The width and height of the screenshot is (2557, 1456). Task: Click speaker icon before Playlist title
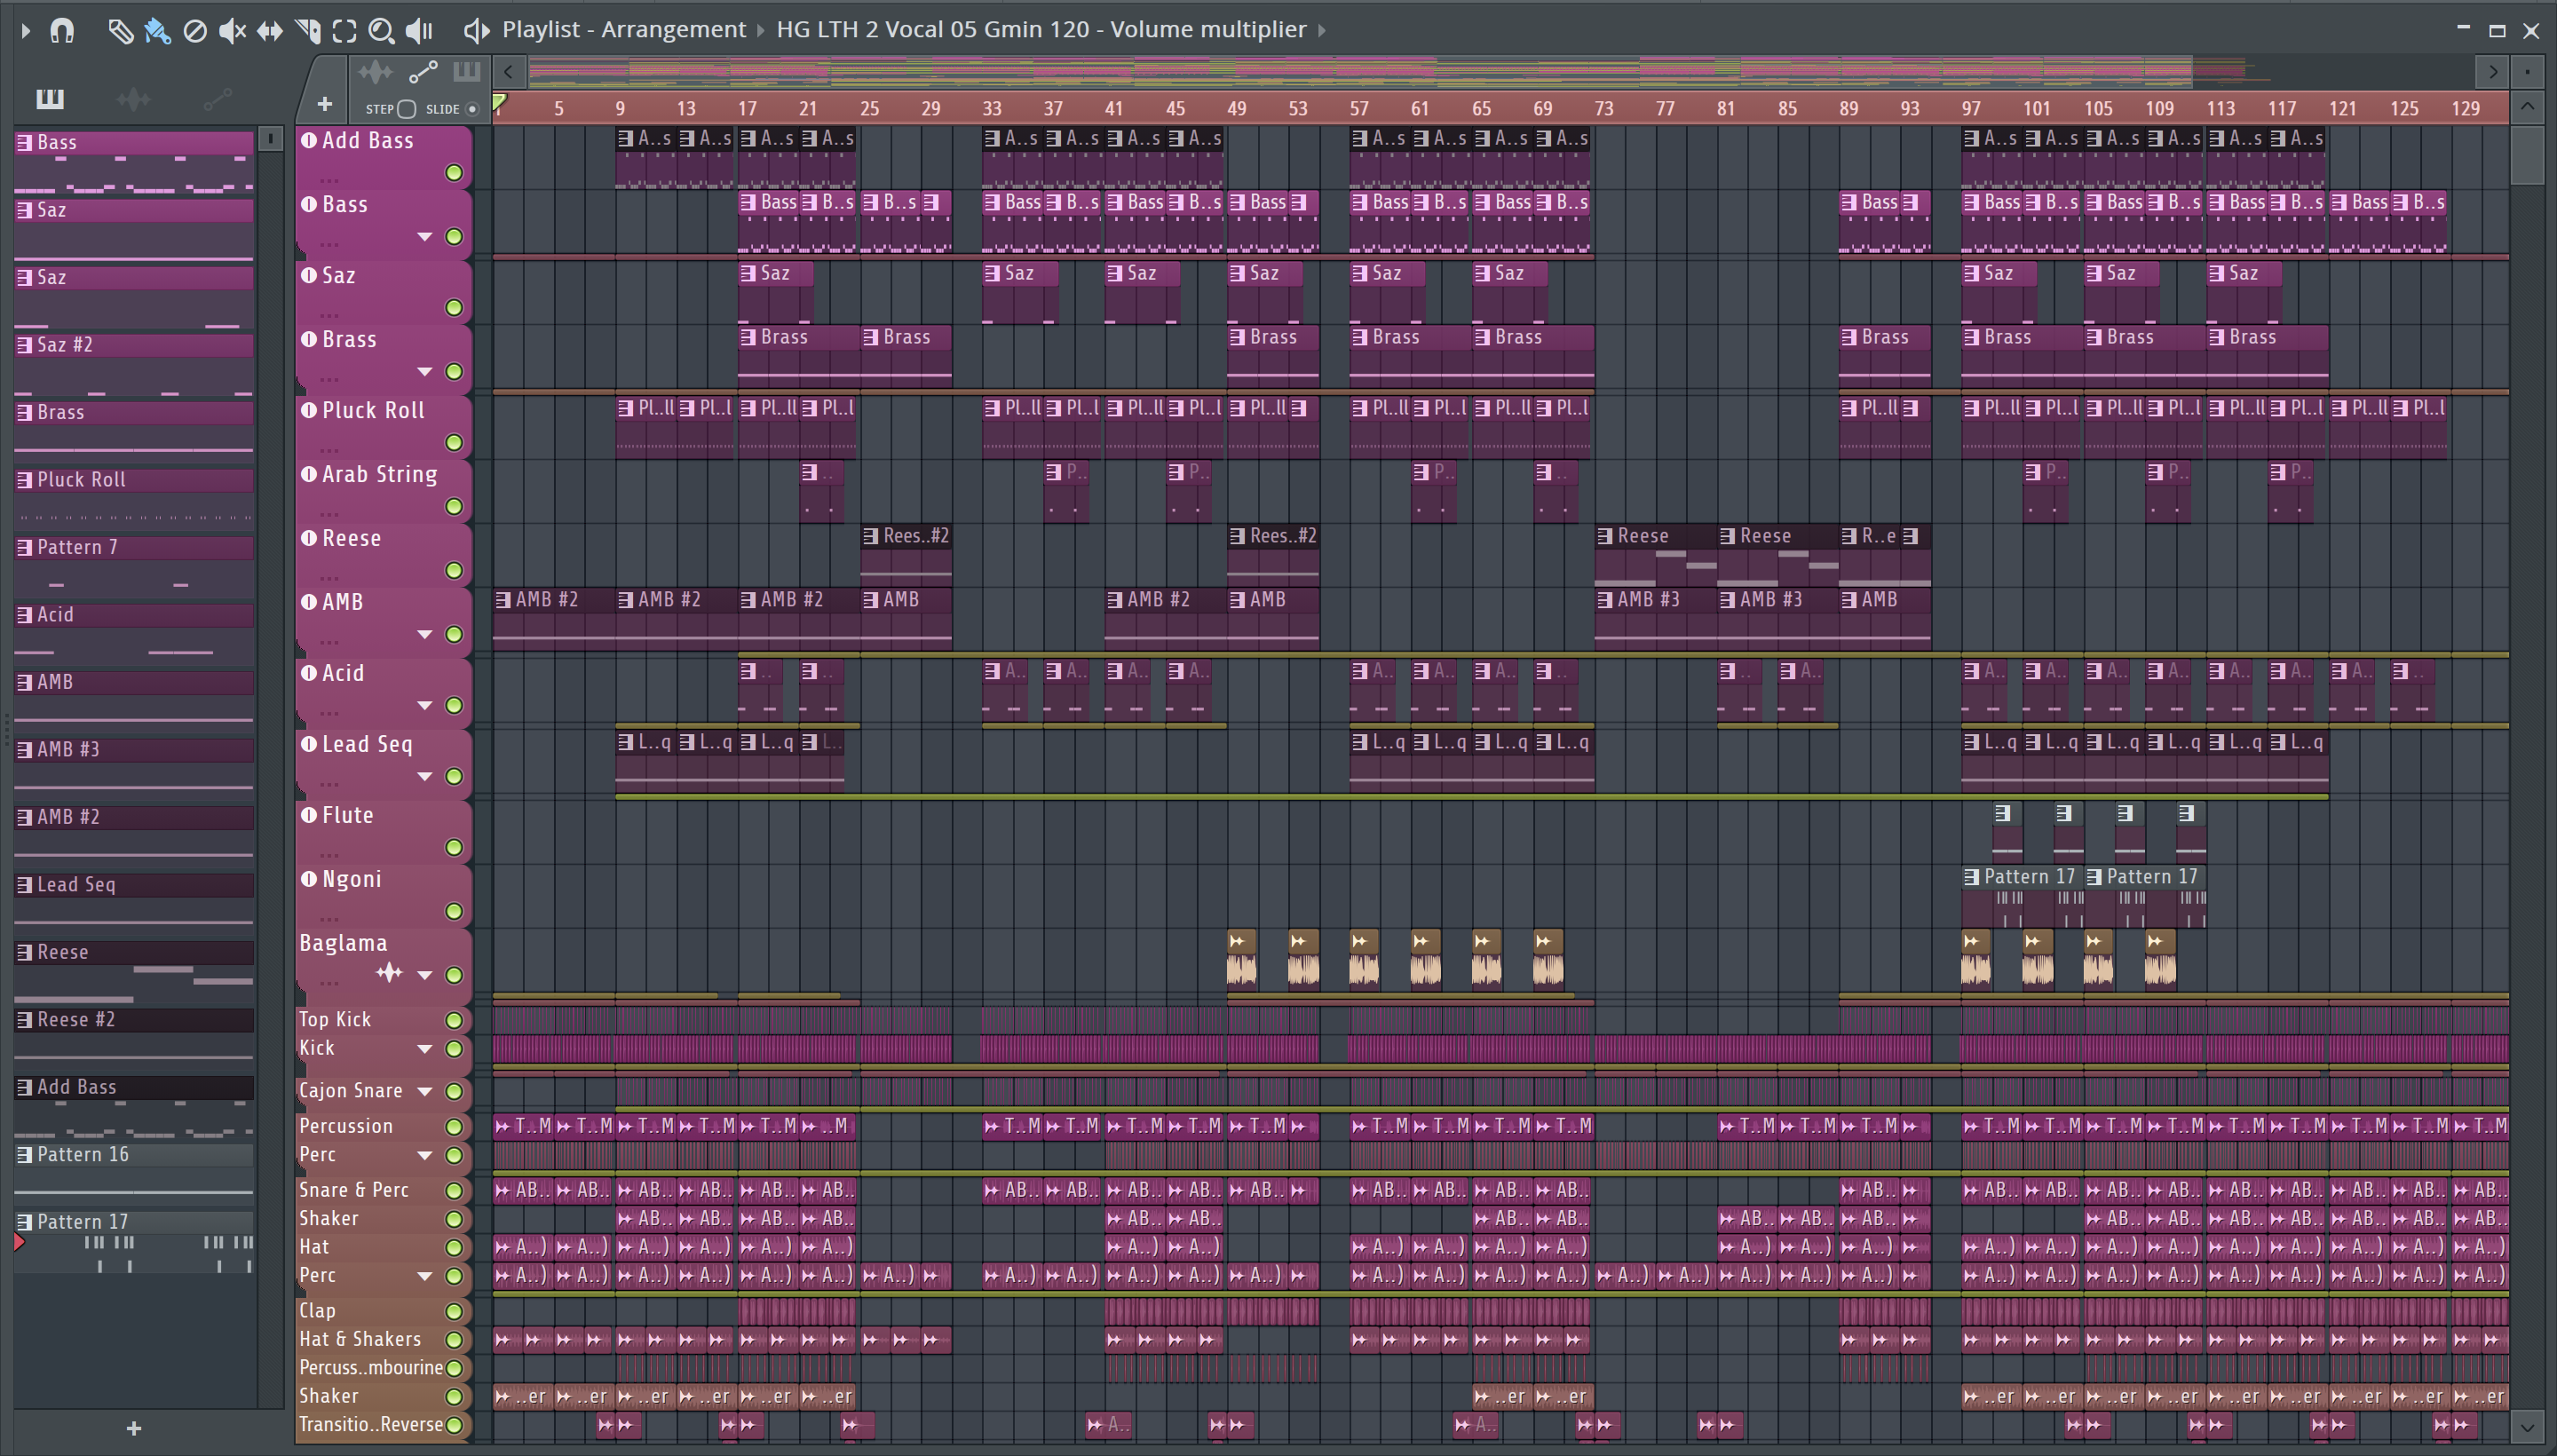pyautogui.click(x=476, y=30)
